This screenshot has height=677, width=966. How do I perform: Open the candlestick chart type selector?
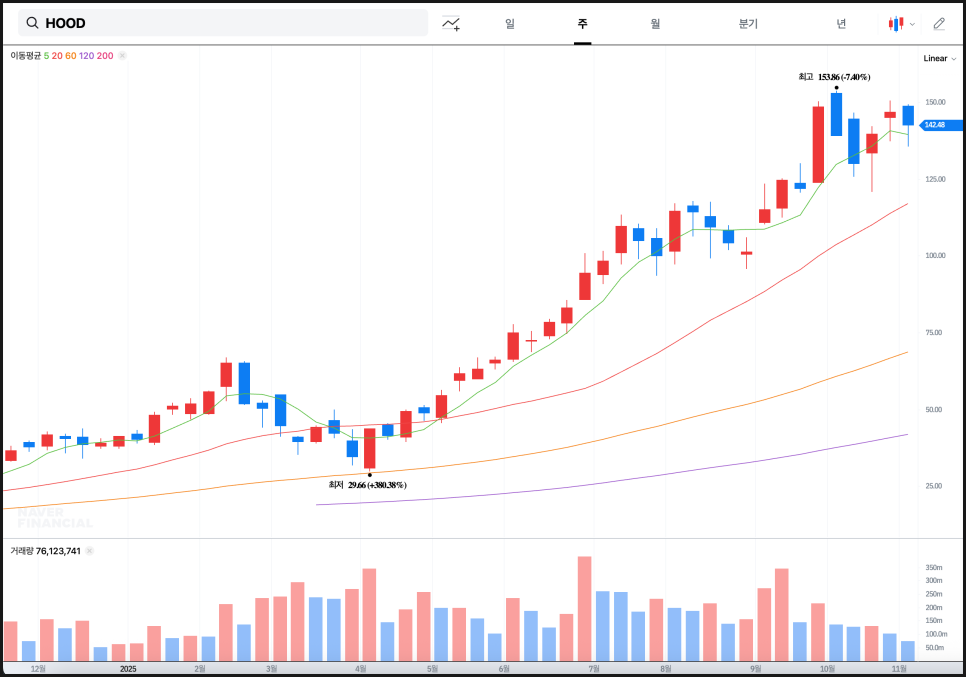coord(896,23)
